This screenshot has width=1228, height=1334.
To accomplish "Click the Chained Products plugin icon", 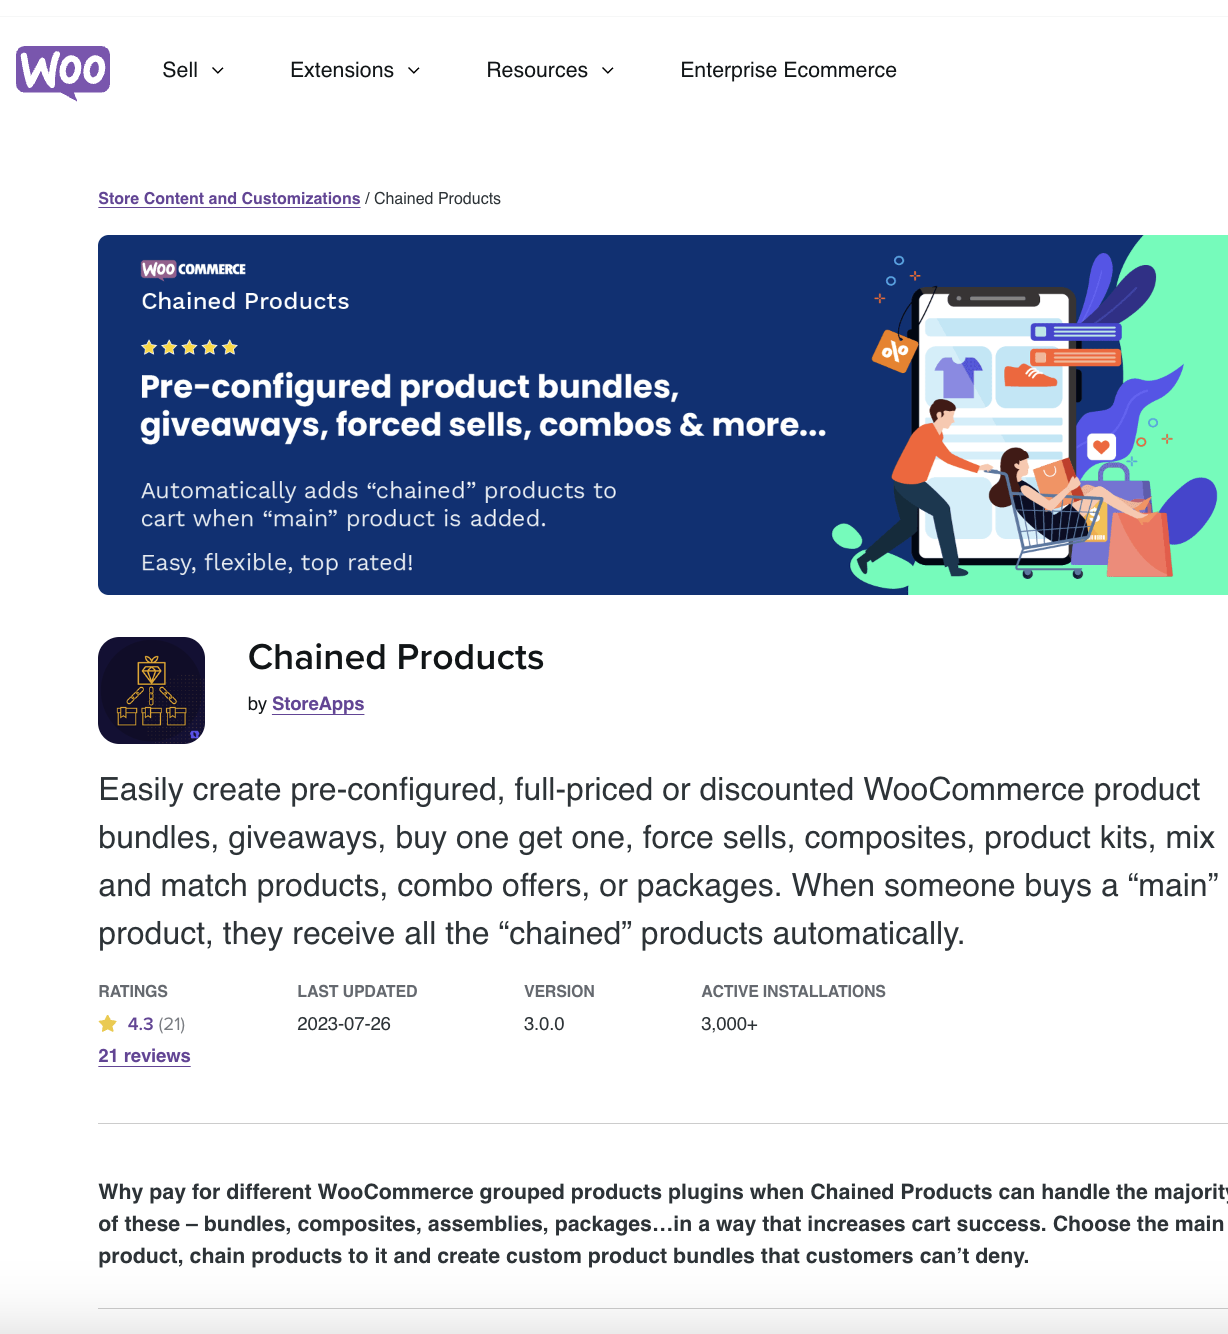I will (151, 690).
